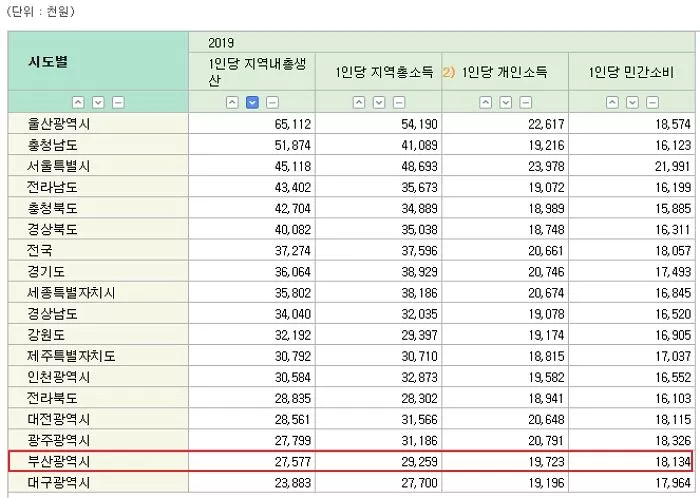Sort 1인당 지역총소득 in ascending order

click(x=358, y=102)
